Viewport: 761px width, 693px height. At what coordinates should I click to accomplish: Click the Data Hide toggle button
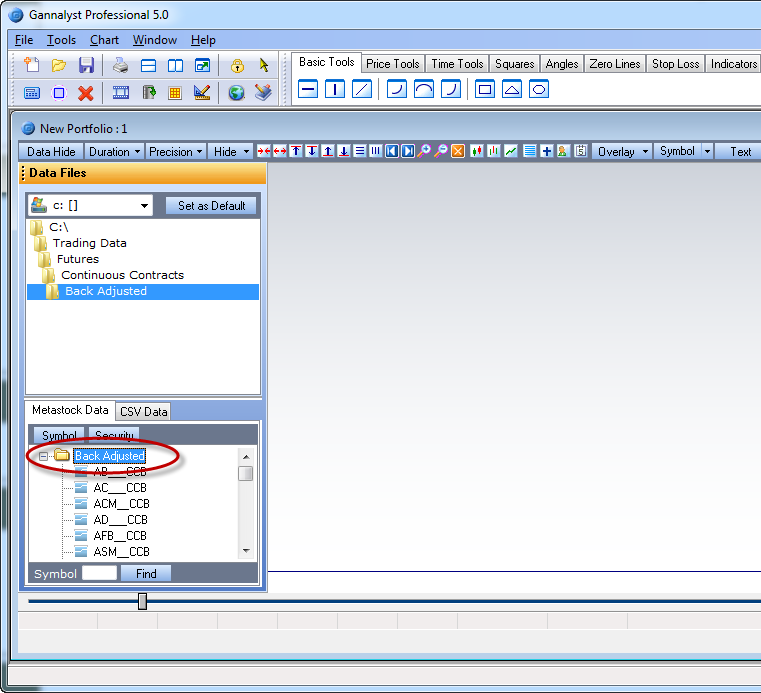[51, 152]
